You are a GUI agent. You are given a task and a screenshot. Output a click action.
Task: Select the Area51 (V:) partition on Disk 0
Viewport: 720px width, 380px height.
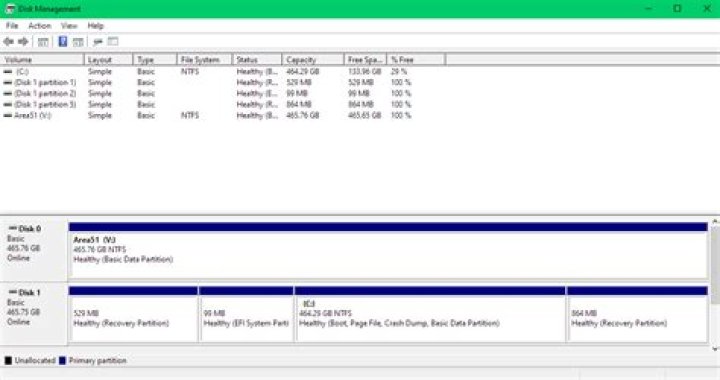388,250
